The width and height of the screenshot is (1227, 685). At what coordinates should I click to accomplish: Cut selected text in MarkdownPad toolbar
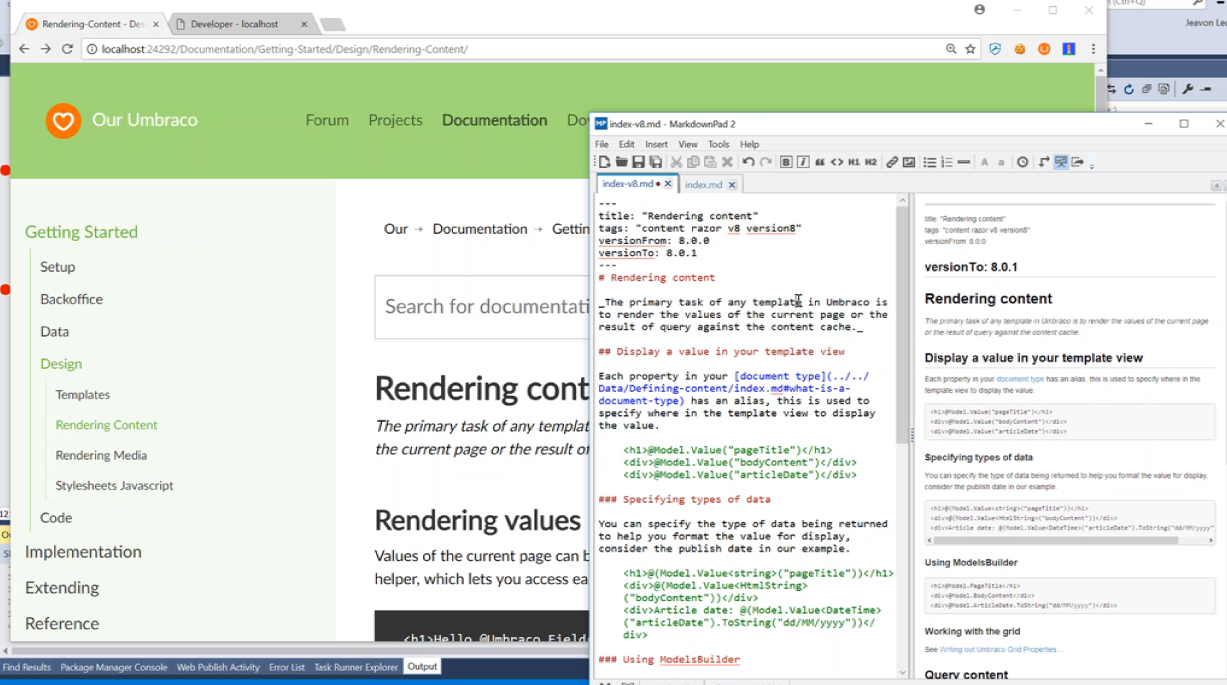pyautogui.click(x=676, y=162)
